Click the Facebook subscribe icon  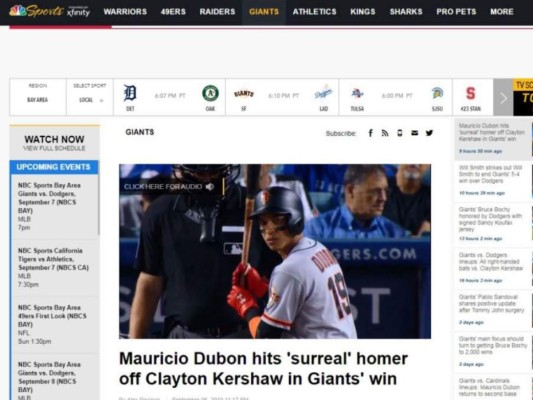(x=371, y=133)
